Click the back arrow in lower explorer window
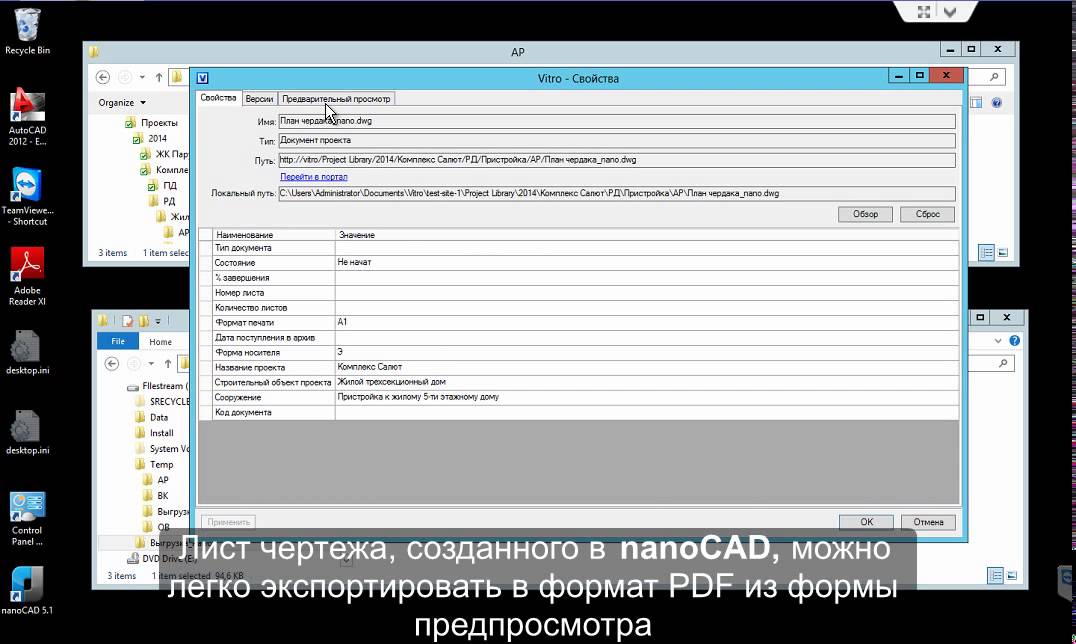Screen dimensions: 1076x644 click(x=112, y=363)
